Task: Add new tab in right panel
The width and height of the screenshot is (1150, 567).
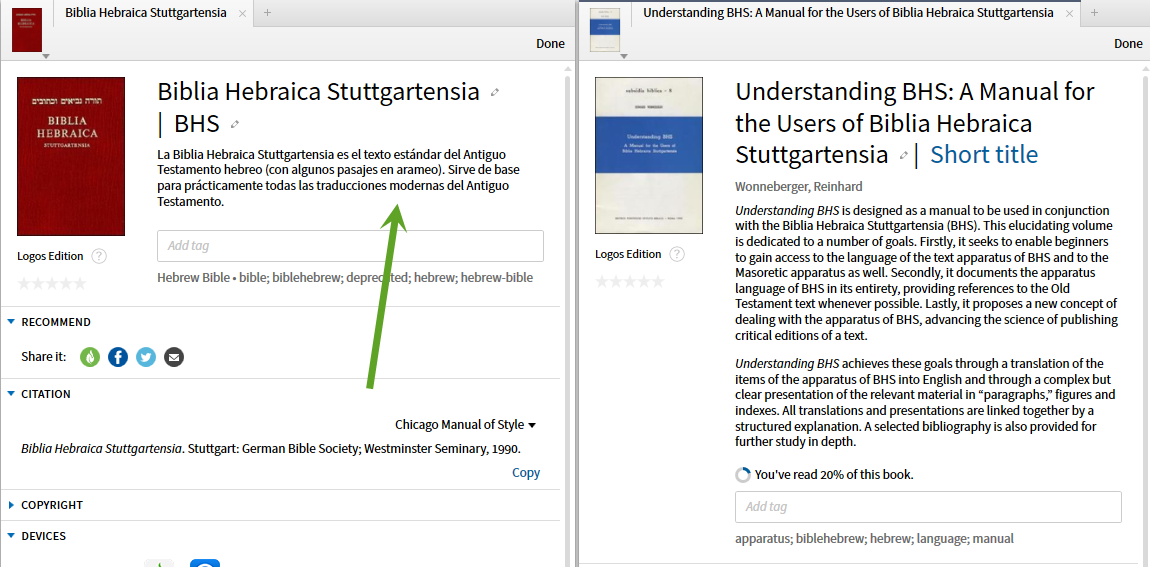Action: (x=1094, y=12)
